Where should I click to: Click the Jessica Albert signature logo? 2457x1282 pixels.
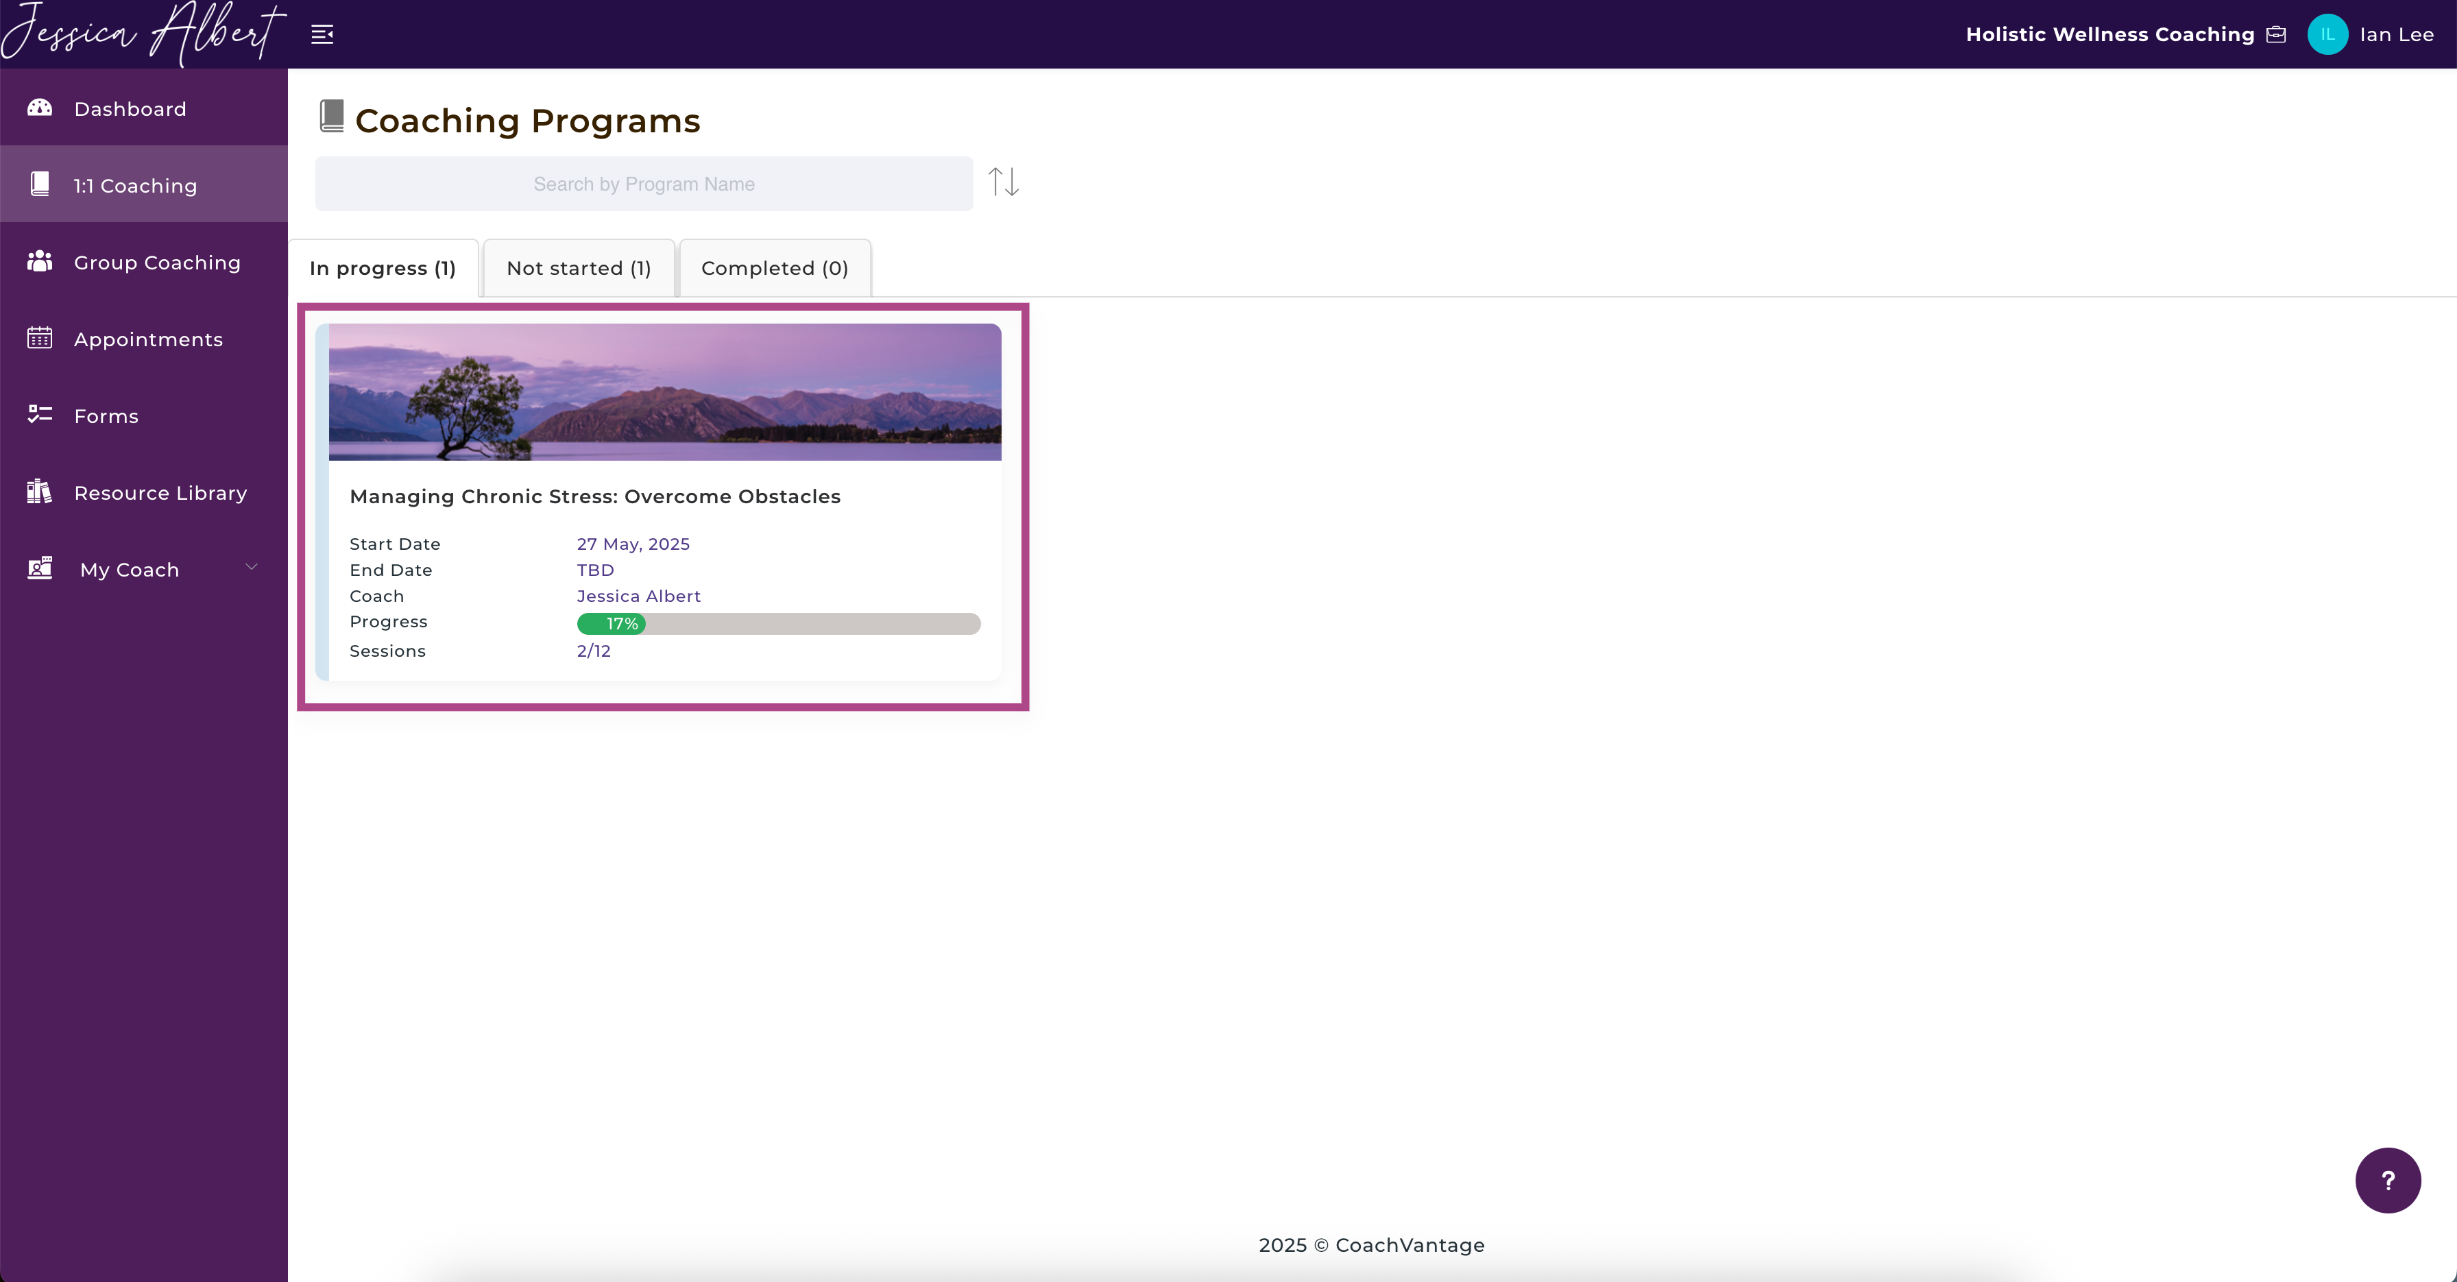(143, 34)
